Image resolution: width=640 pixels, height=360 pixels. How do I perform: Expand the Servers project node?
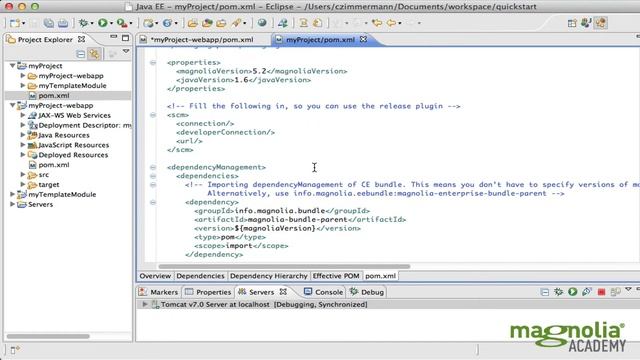click(x=13, y=204)
